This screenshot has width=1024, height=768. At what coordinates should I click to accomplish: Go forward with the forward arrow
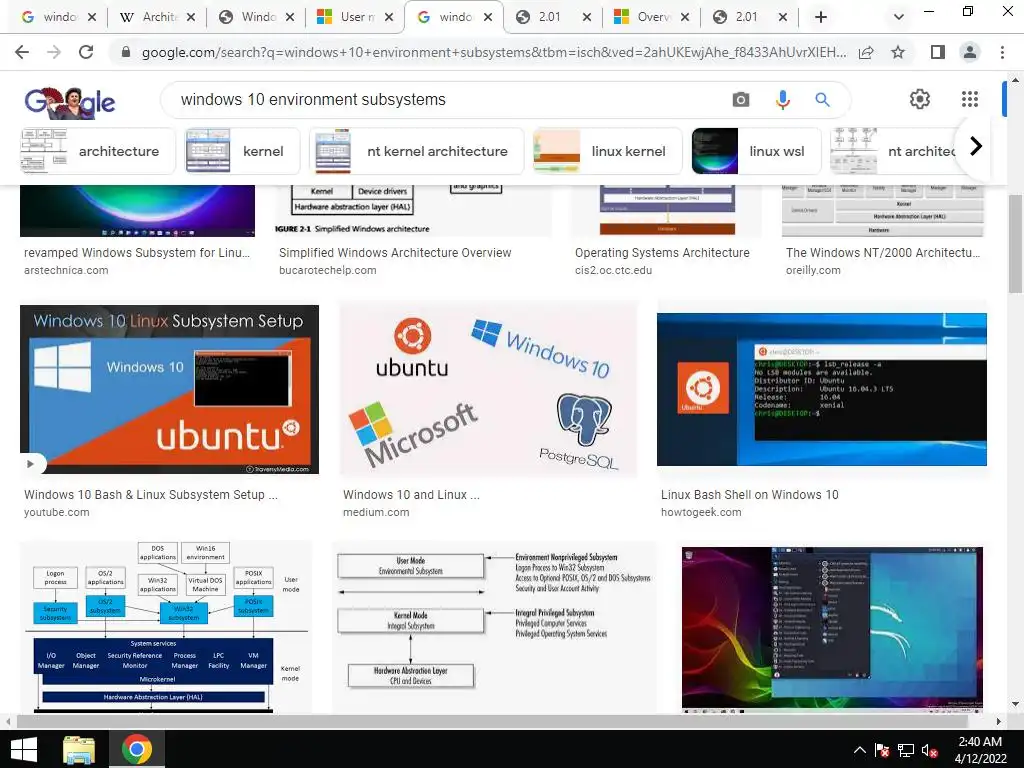pyautogui.click(x=54, y=52)
